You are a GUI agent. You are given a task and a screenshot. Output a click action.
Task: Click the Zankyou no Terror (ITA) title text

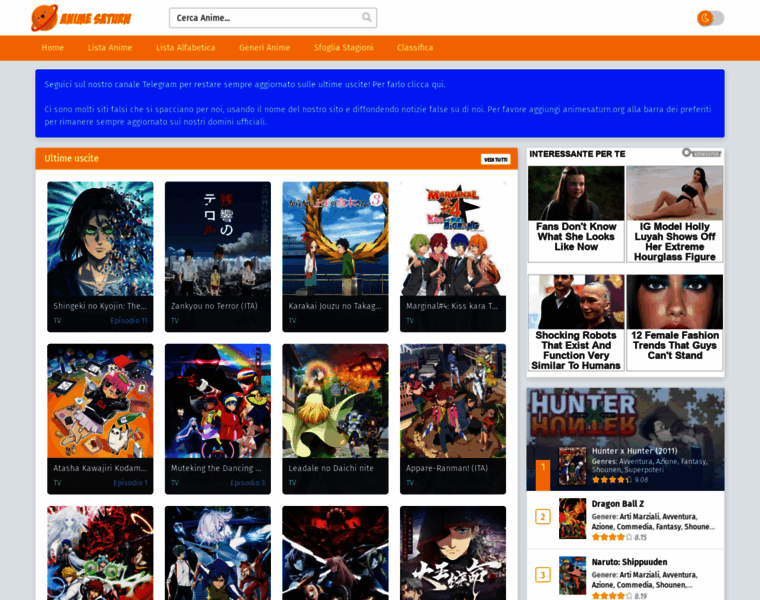[x=214, y=306]
